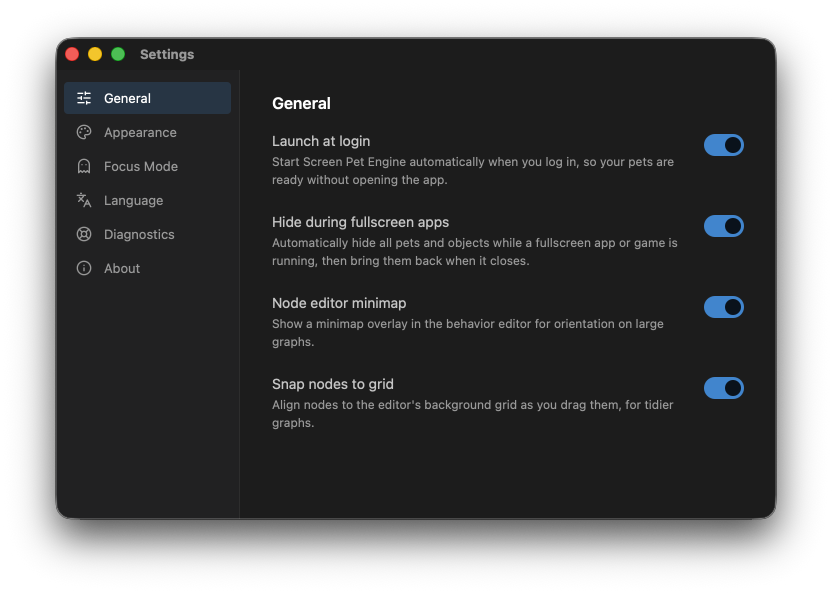
Task: Click the 'Start Screen Pet Engine automatically' description
Action: pos(473,171)
